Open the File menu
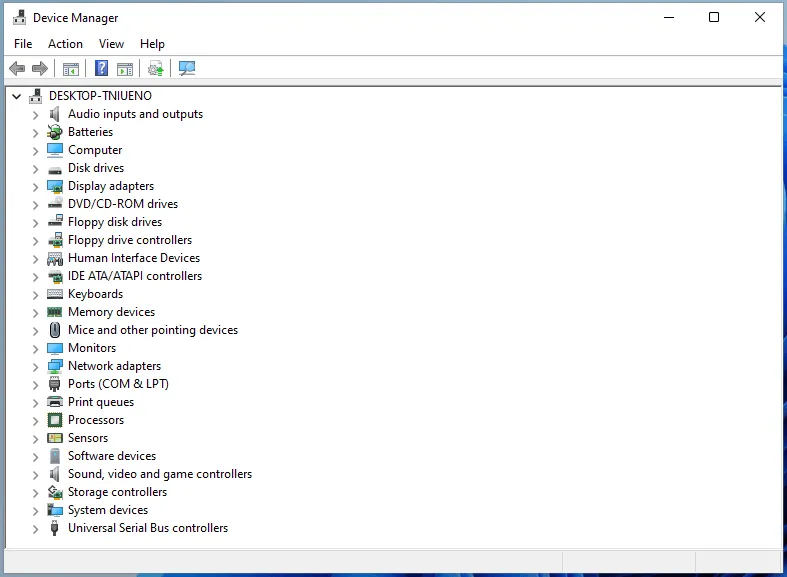787x577 pixels. 23,44
